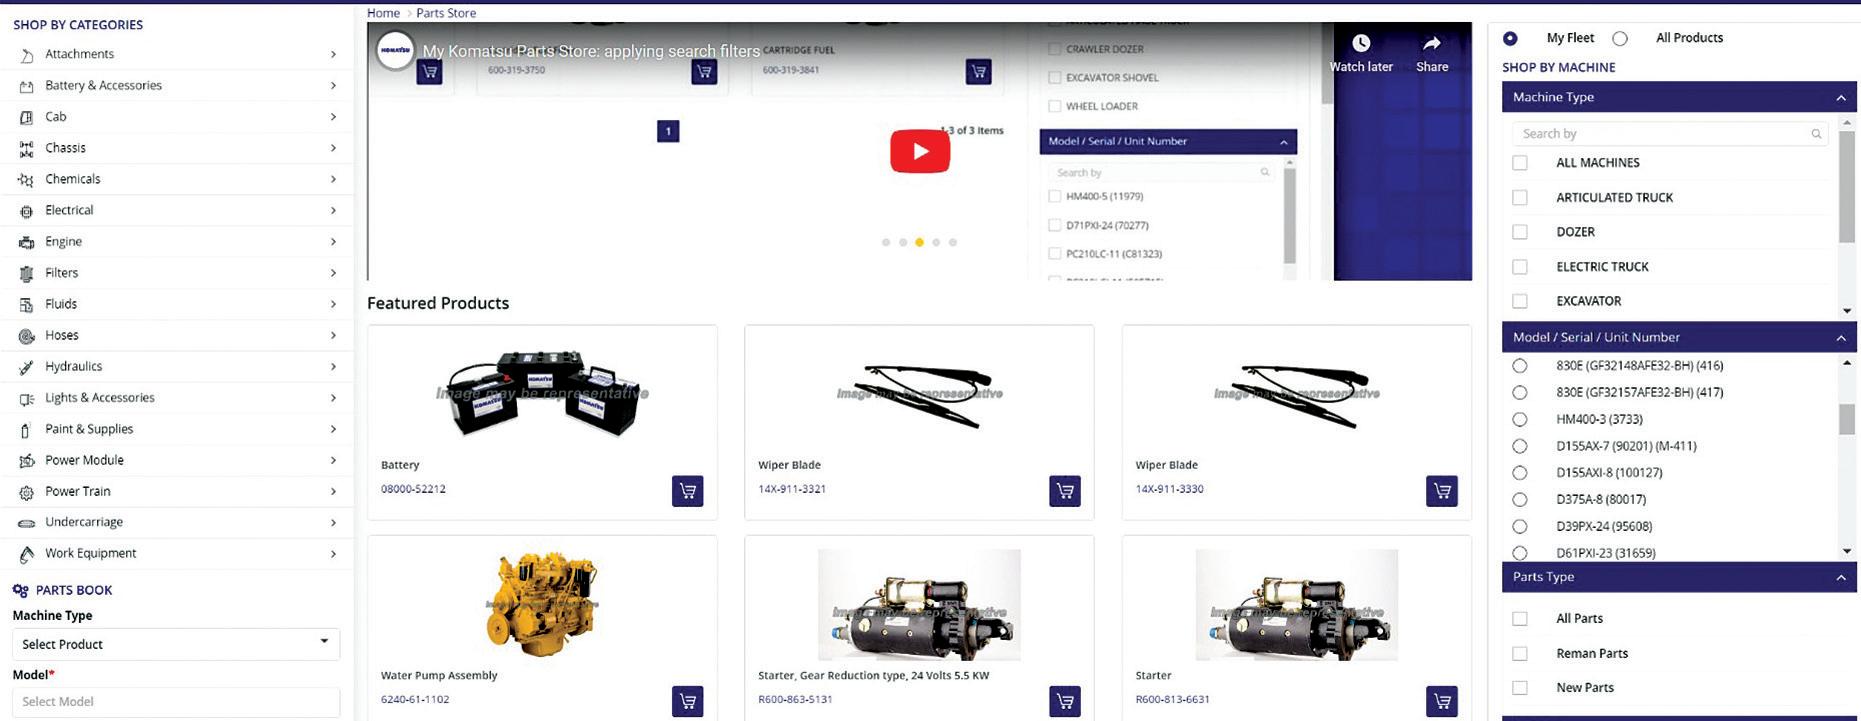Add Starter R600-813-6631 to cart
1861x721 pixels.
pos(1442,701)
